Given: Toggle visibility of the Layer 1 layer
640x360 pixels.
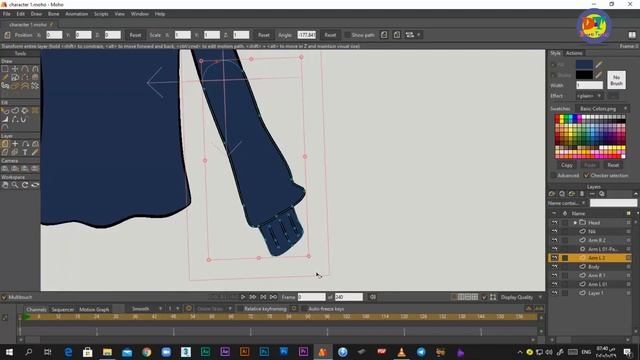Looking at the screenshot, I should [554, 293].
